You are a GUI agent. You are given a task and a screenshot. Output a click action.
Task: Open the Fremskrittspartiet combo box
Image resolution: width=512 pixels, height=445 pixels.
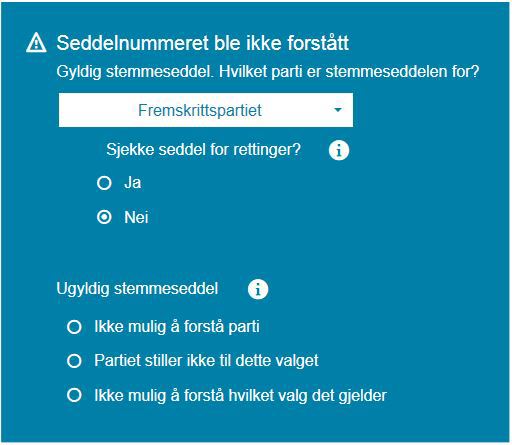pyautogui.click(x=206, y=110)
